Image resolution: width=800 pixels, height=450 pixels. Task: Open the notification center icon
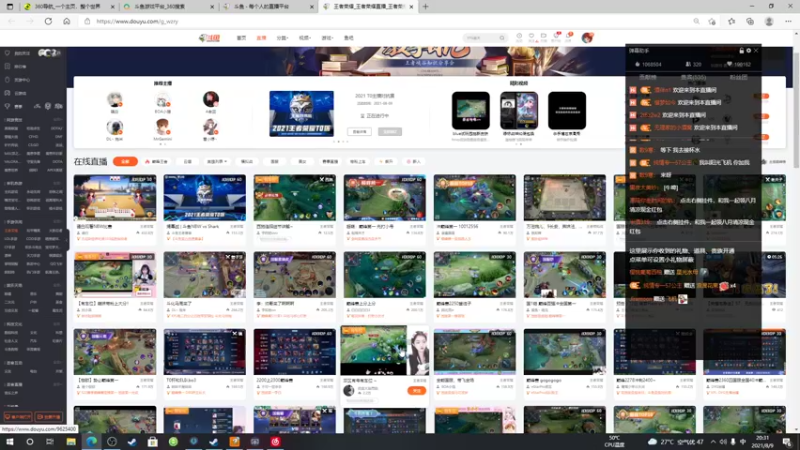point(787,442)
